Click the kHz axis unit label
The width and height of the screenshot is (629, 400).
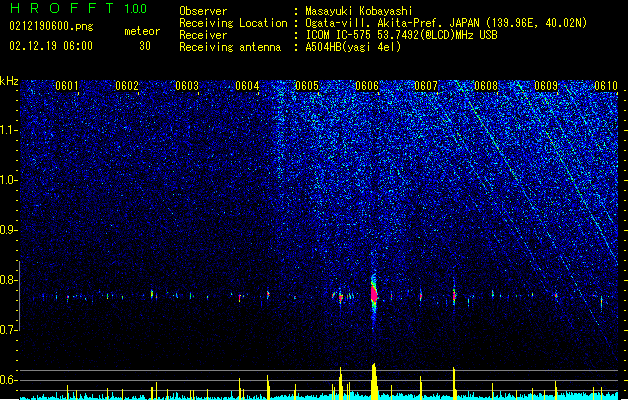coord(9,81)
